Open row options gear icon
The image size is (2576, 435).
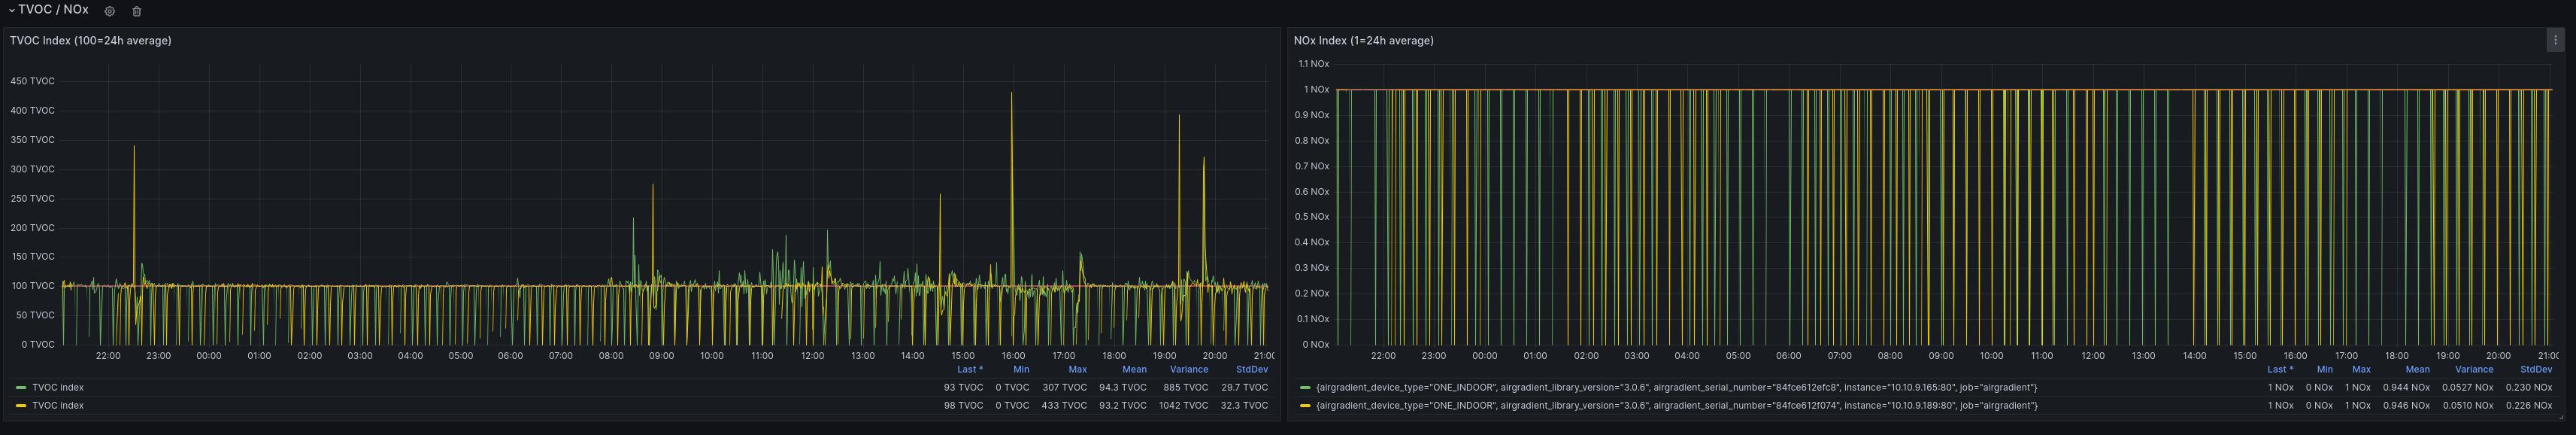[110, 11]
